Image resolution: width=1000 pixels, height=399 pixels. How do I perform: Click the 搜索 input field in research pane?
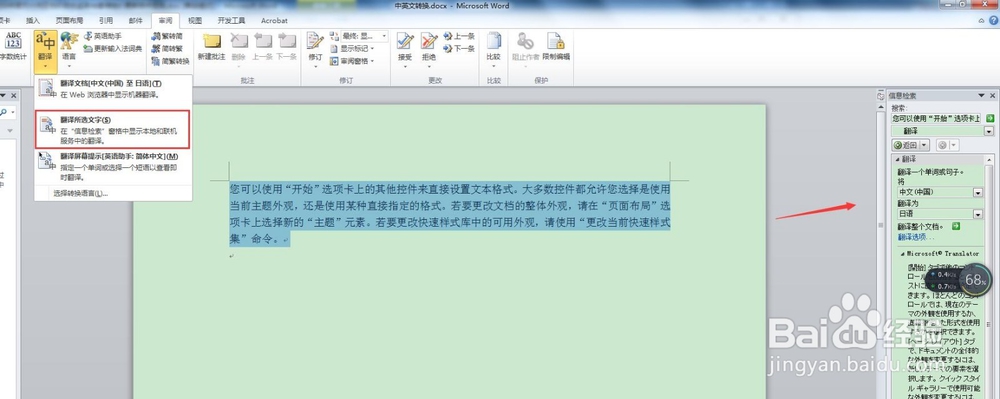coord(936,118)
